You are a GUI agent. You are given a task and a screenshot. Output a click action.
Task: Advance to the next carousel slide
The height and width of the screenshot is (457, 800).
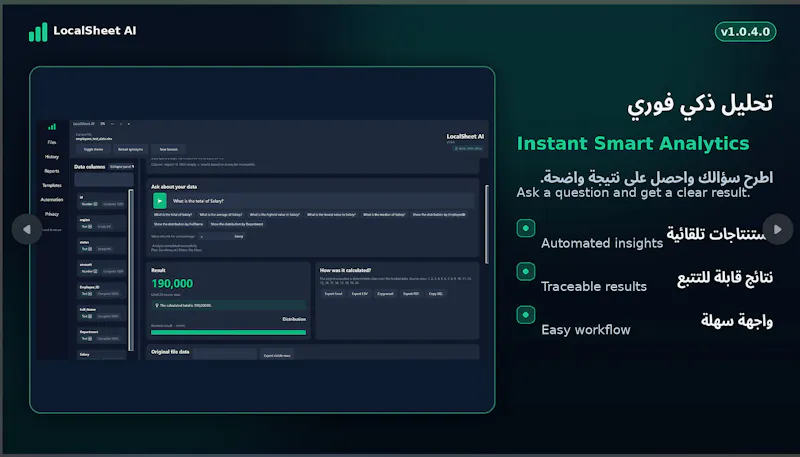778,230
